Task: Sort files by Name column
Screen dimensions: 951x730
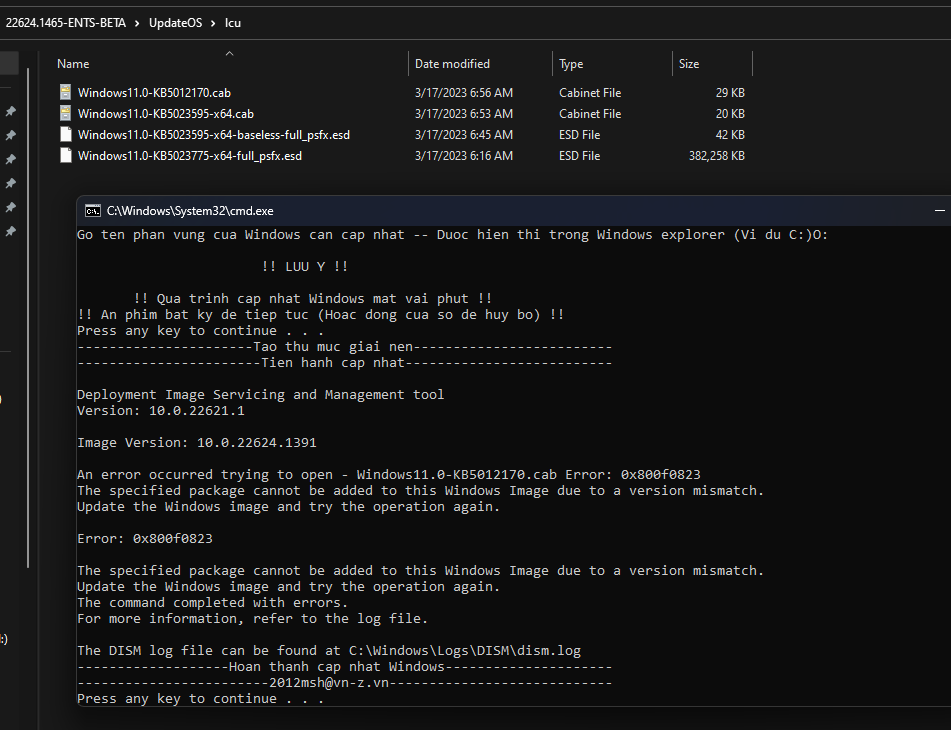Action: click(73, 64)
